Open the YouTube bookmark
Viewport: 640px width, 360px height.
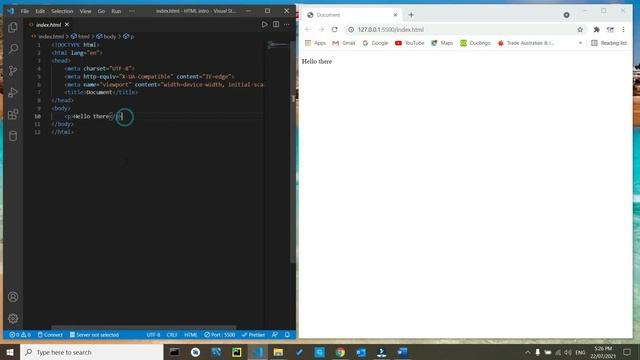[x=409, y=43]
